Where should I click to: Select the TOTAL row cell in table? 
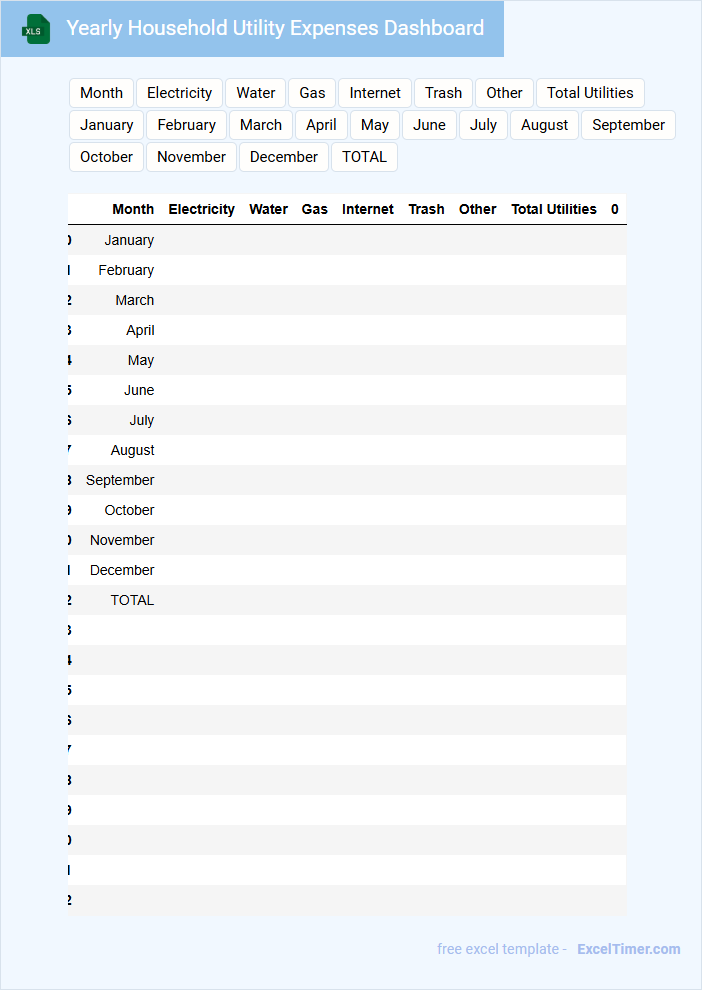click(x=132, y=600)
